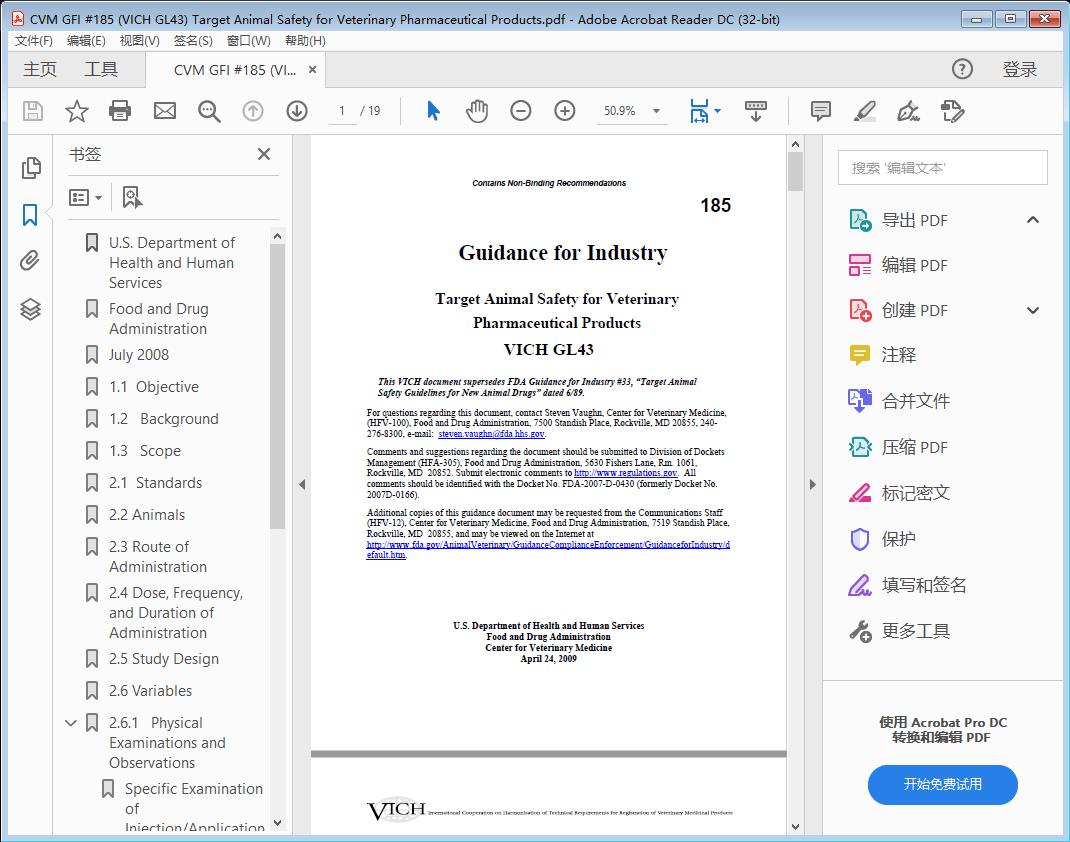Click the Find bookmark icon
The image size is (1070, 842).
(x=132, y=197)
